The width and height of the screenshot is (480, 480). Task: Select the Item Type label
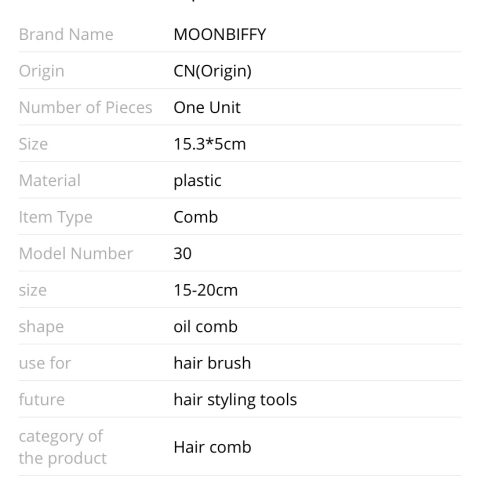point(56,218)
